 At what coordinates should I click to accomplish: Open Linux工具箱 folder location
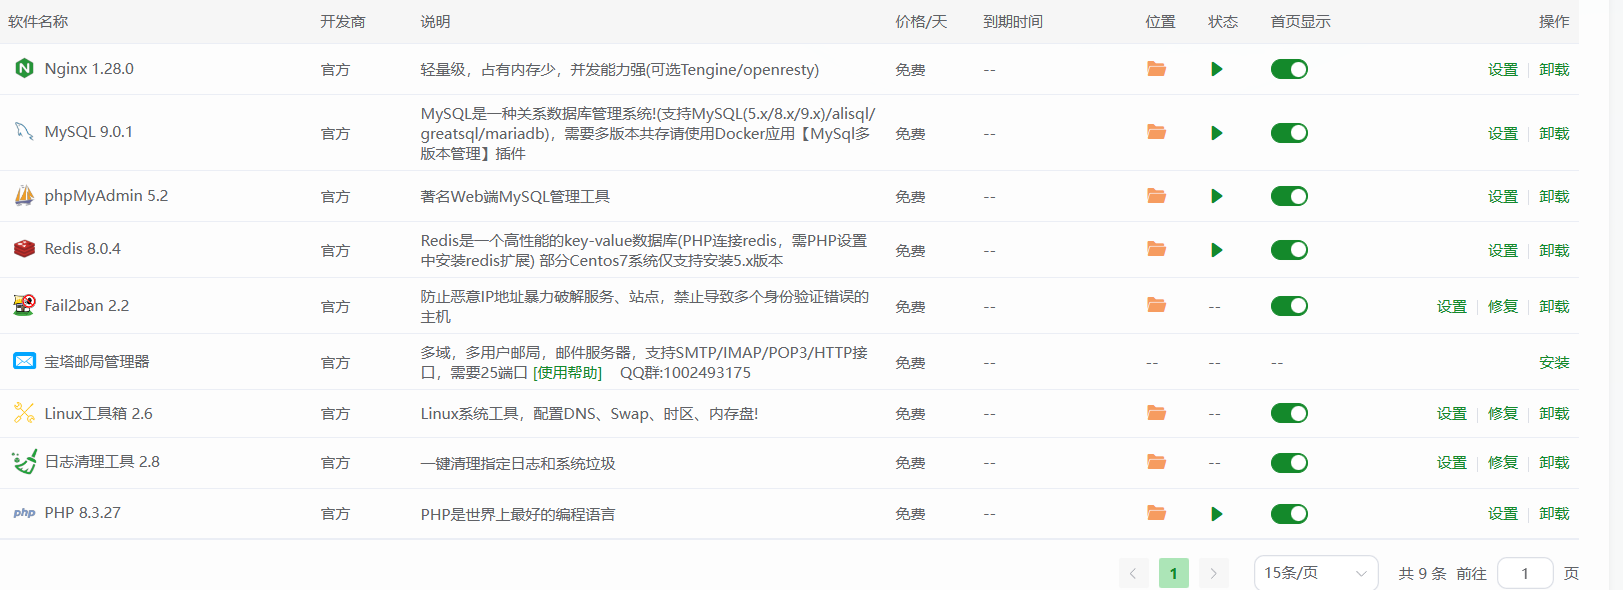point(1157,413)
